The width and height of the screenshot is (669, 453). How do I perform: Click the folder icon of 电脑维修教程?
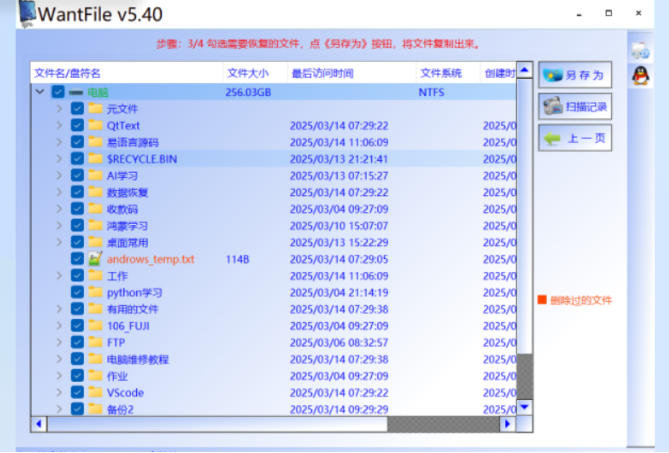[96, 359]
